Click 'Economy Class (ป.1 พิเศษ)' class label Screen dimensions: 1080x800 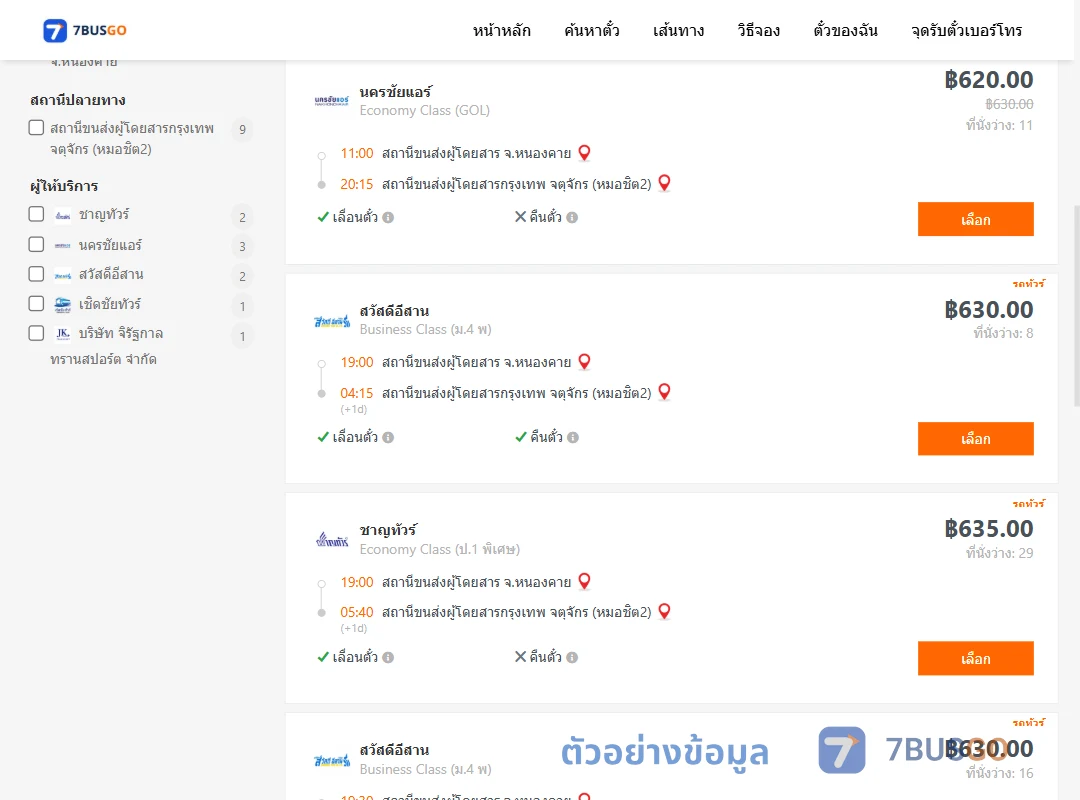[x=439, y=549]
